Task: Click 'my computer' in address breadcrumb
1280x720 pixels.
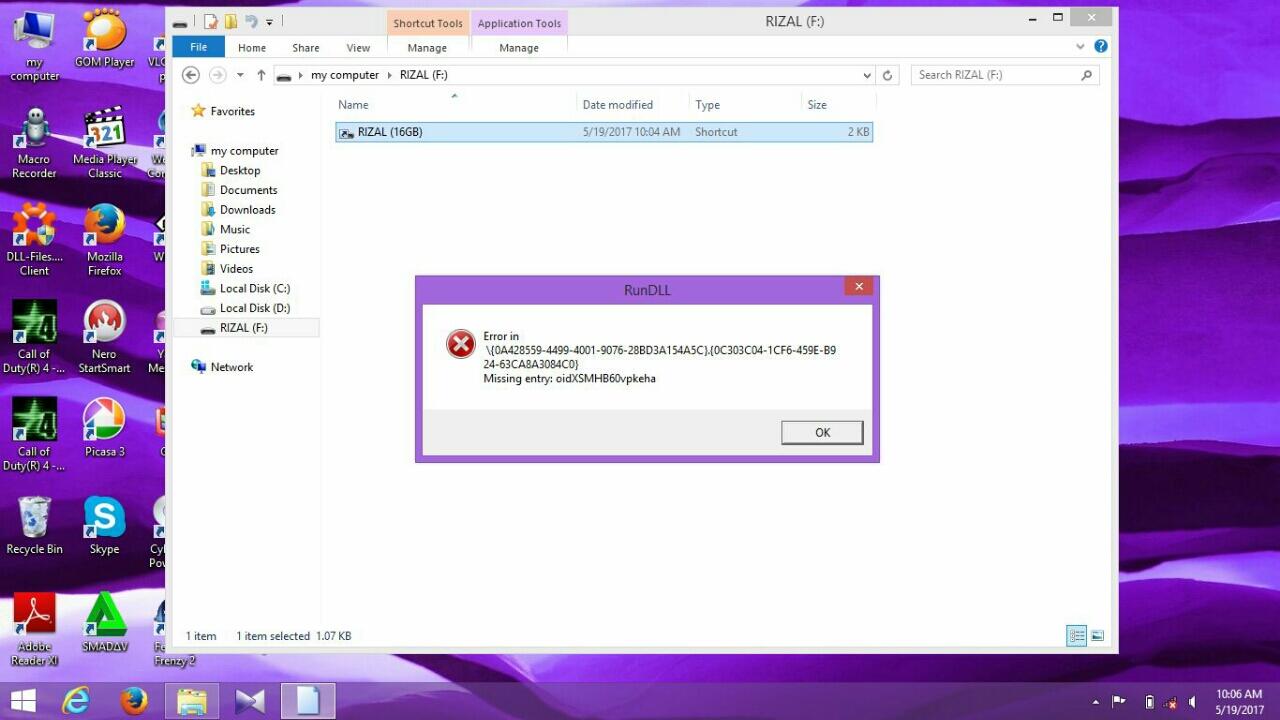Action: pos(345,75)
